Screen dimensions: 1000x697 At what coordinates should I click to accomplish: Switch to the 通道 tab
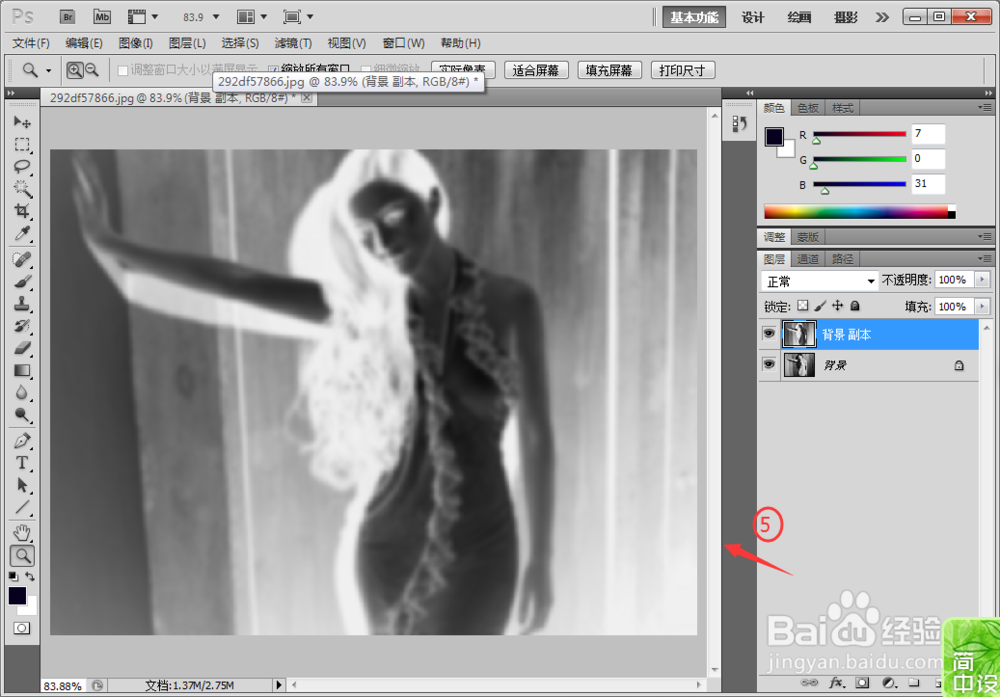pos(808,259)
